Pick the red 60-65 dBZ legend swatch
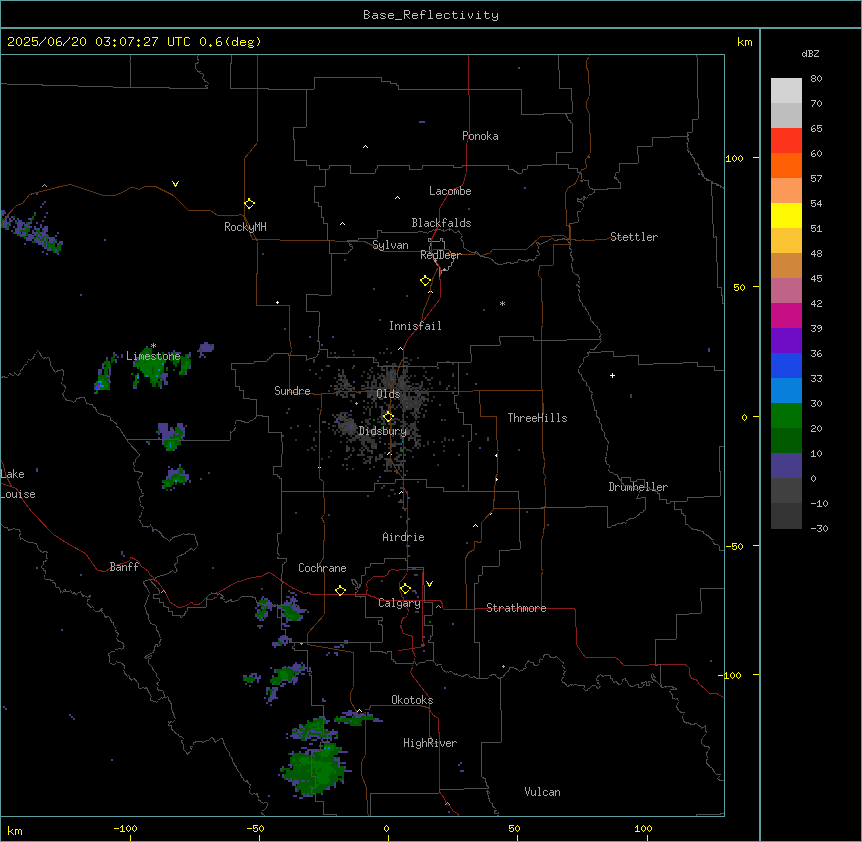The width and height of the screenshot is (862, 842). [x=786, y=141]
